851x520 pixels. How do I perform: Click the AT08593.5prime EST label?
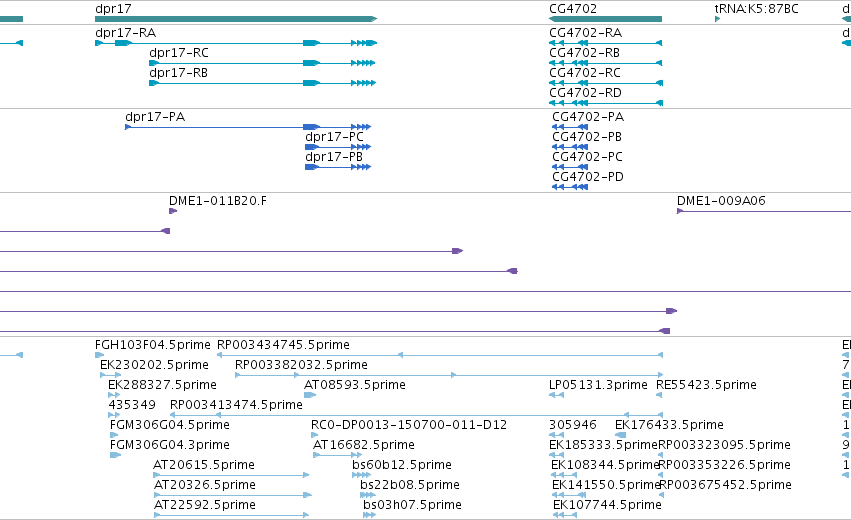[x=354, y=385]
